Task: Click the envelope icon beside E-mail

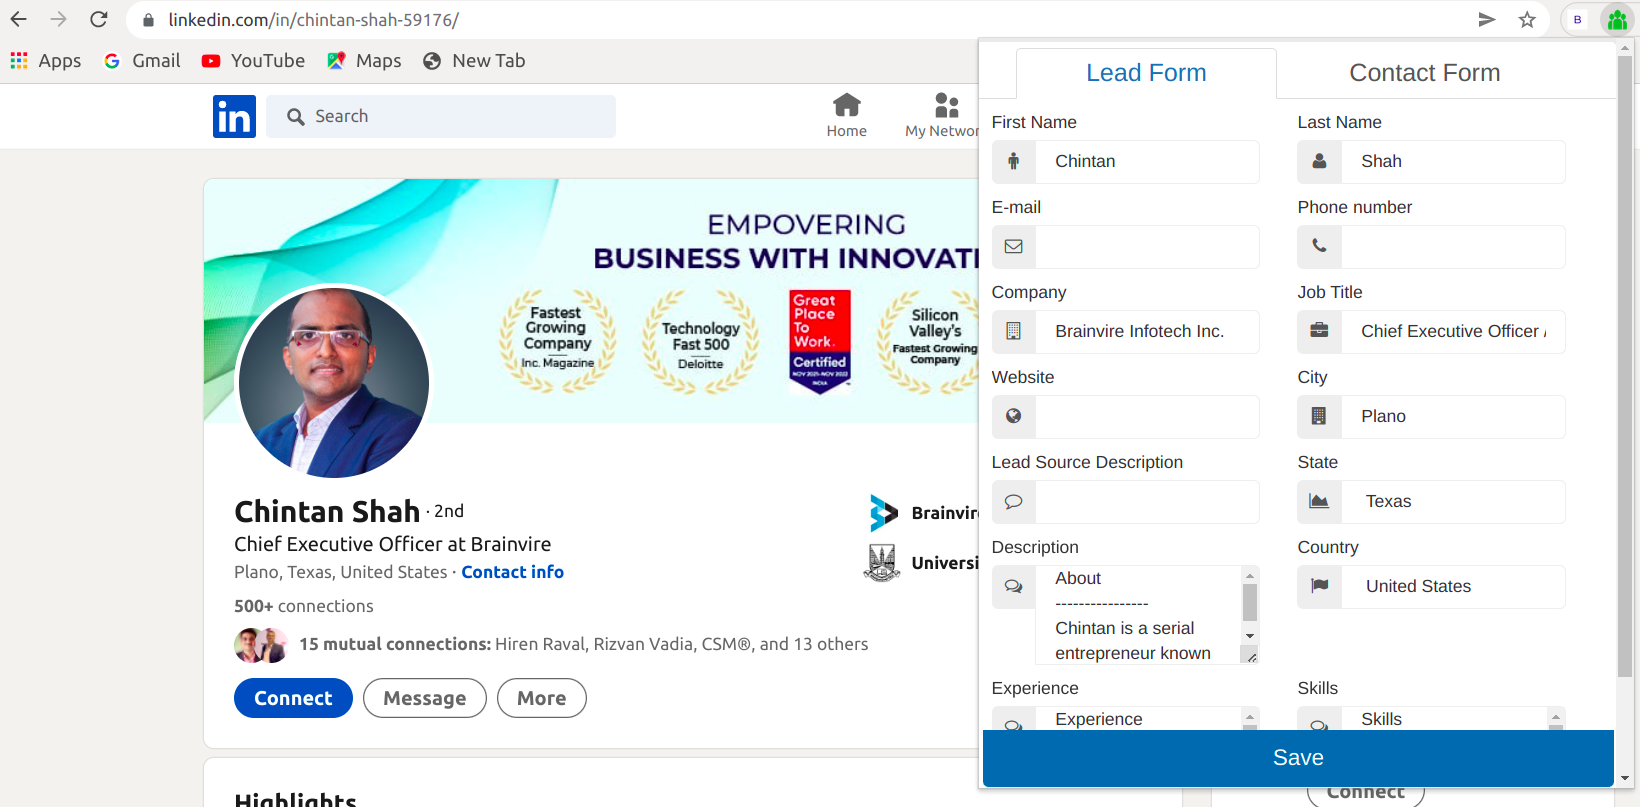Action: [x=1014, y=247]
